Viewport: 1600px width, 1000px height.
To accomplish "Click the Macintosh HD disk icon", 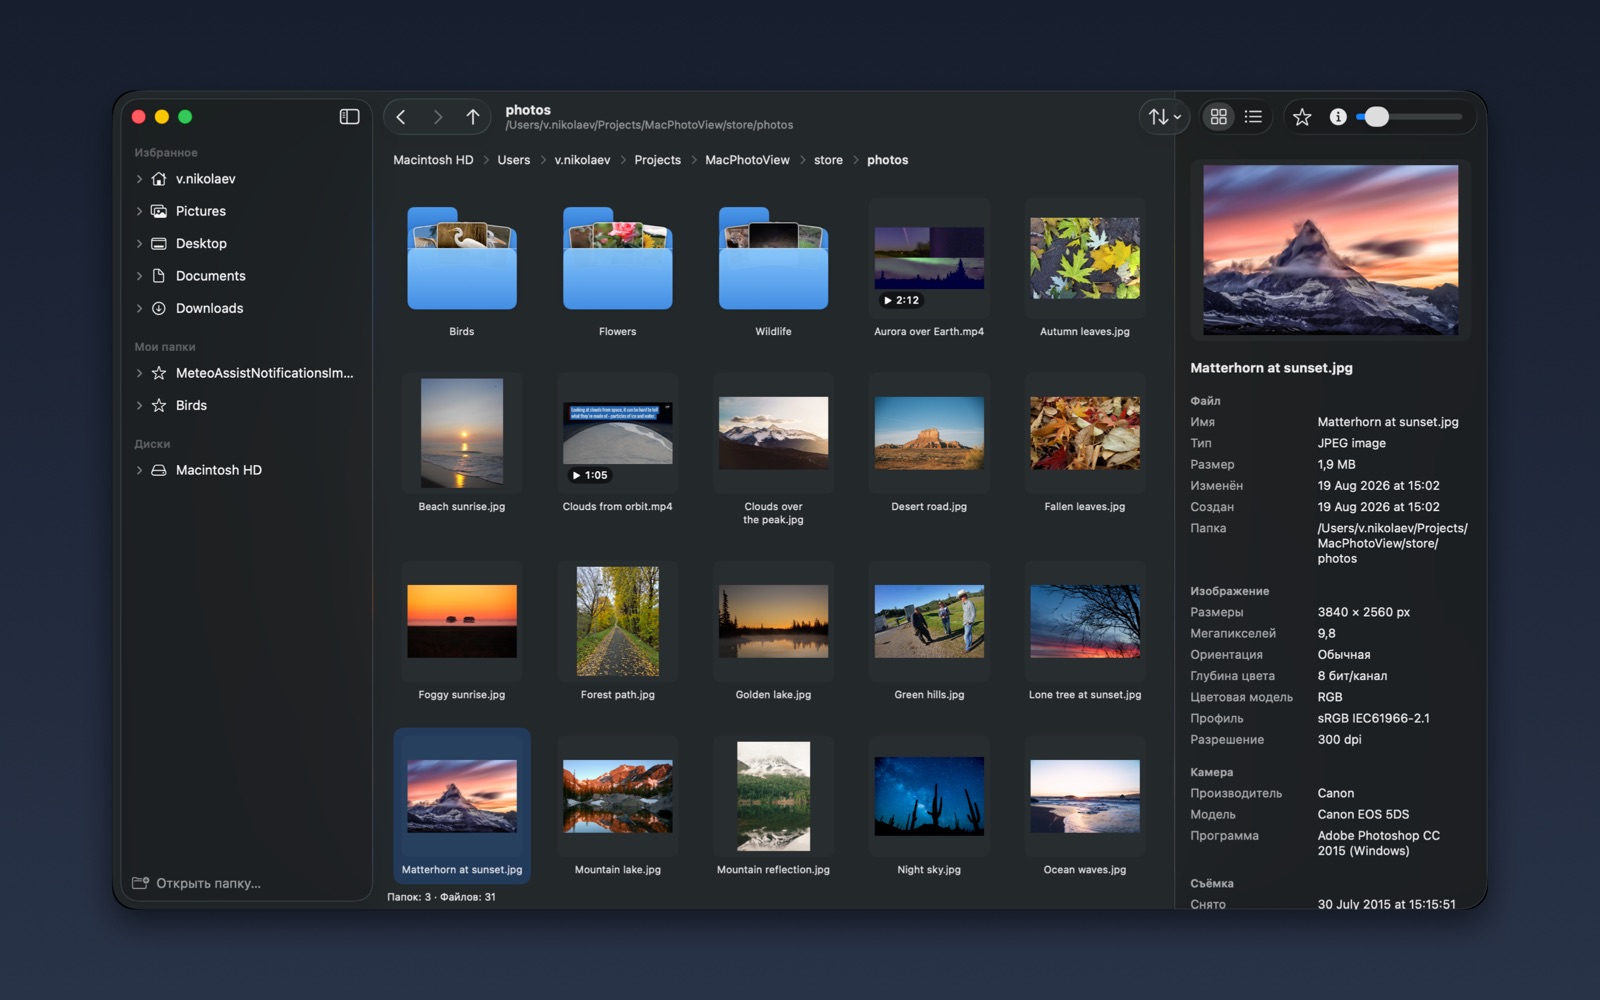I will click(158, 470).
